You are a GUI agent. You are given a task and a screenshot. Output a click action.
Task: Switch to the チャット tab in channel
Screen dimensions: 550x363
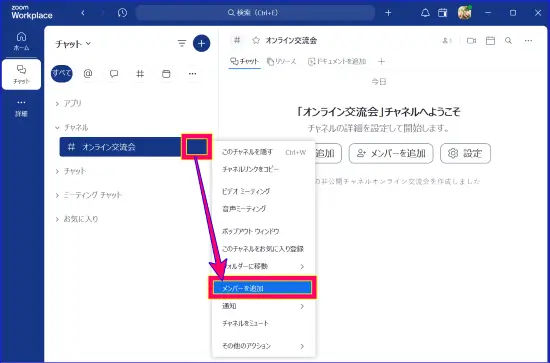coord(244,61)
